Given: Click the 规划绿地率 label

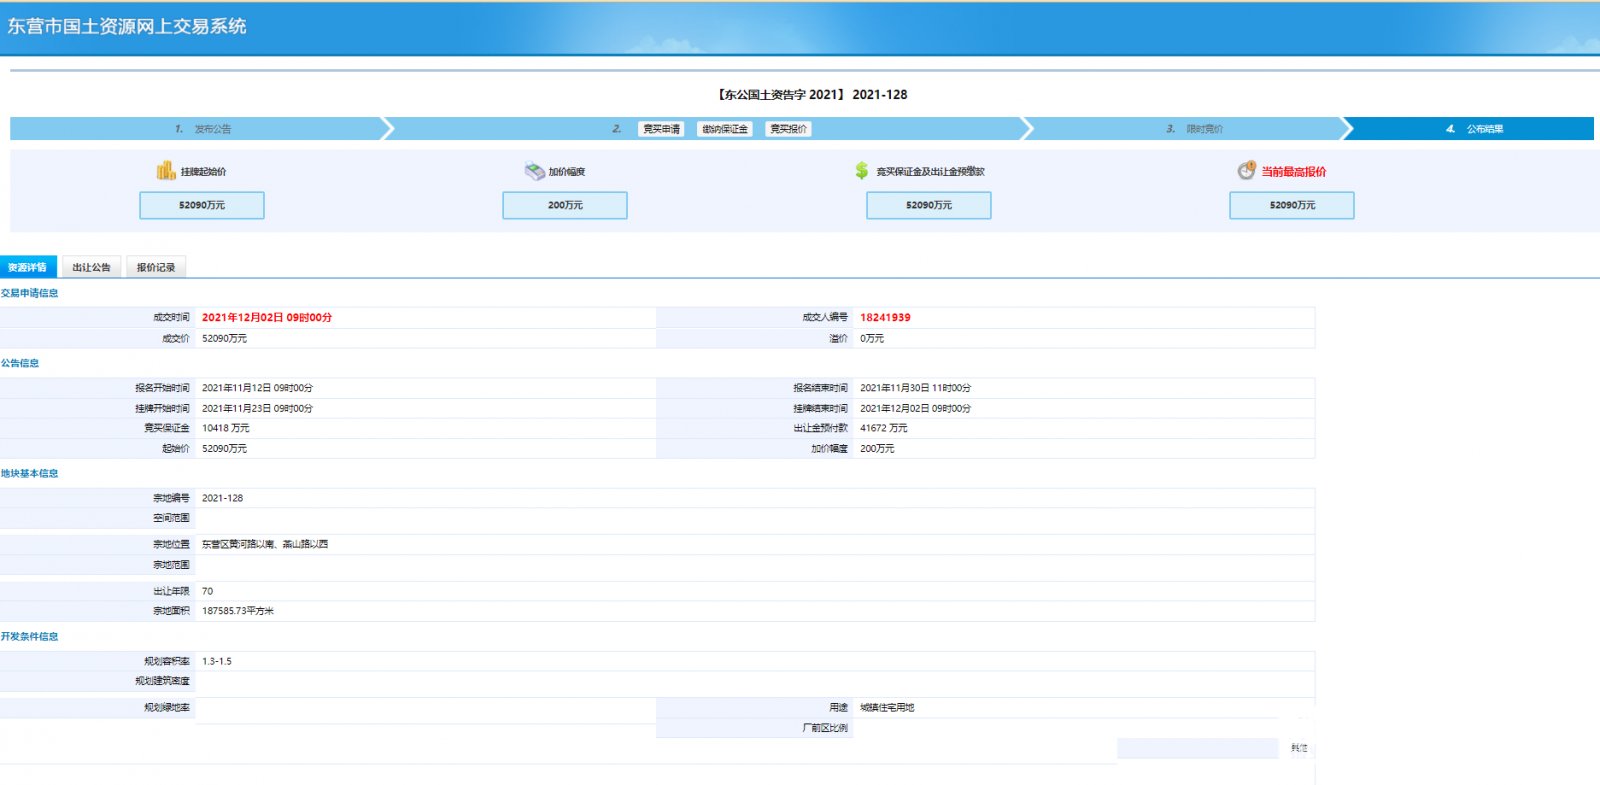Looking at the screenshot, I should (x=167, y=707).
